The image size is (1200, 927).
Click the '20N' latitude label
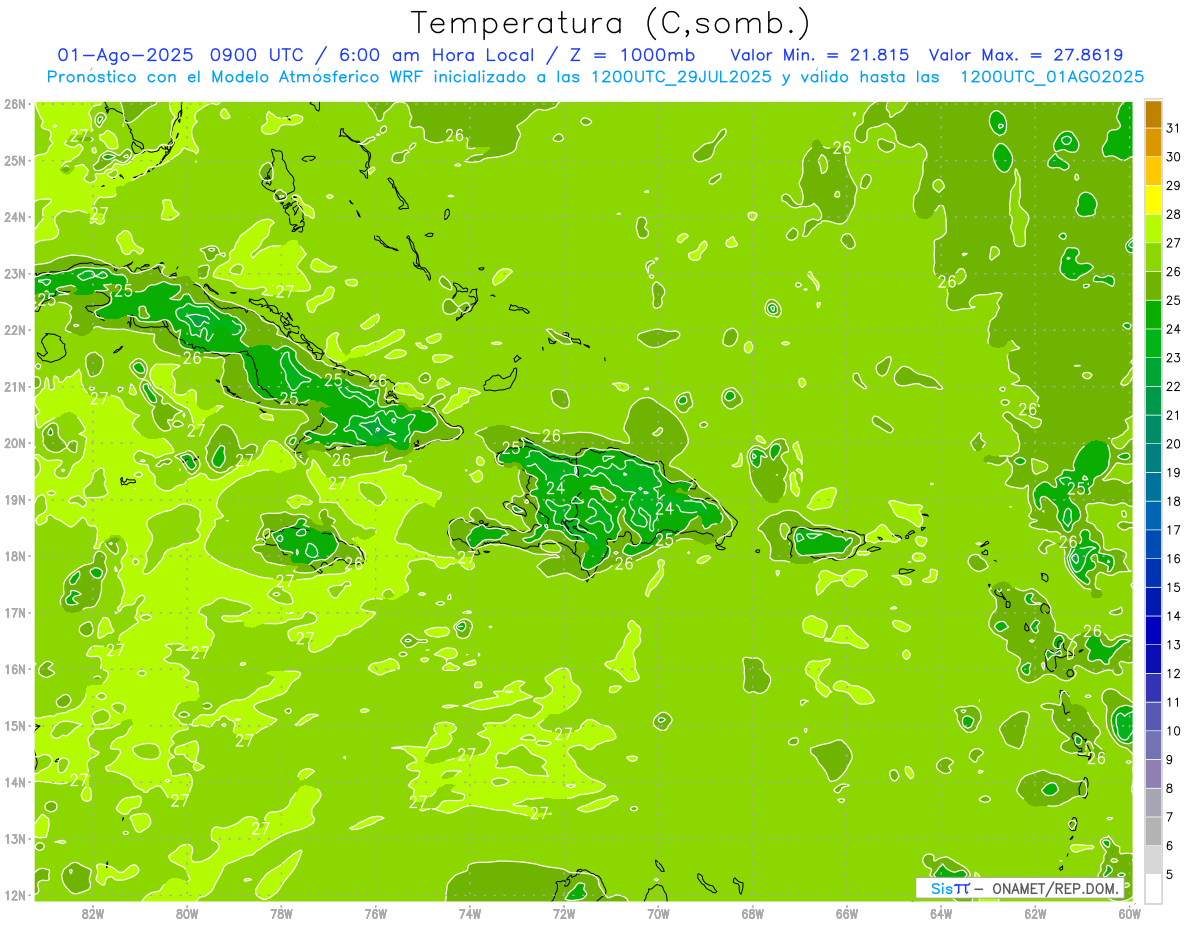14,443
